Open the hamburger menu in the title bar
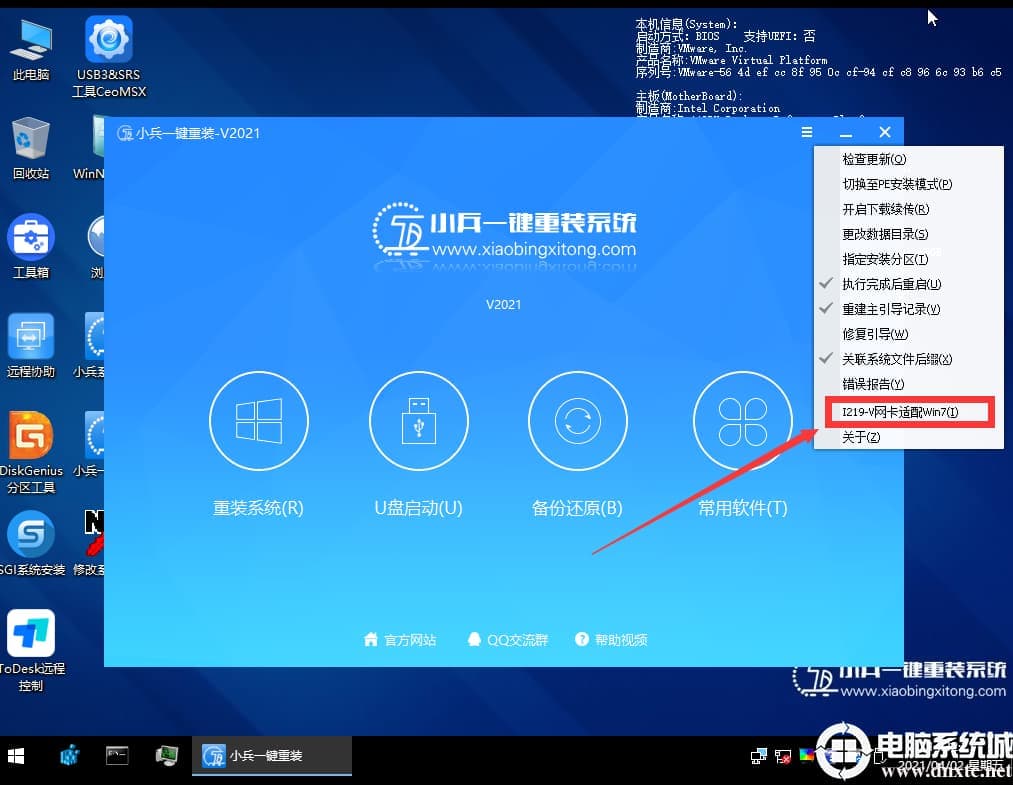This screenshot has height=785, width=1013. [x=806, y=131]
